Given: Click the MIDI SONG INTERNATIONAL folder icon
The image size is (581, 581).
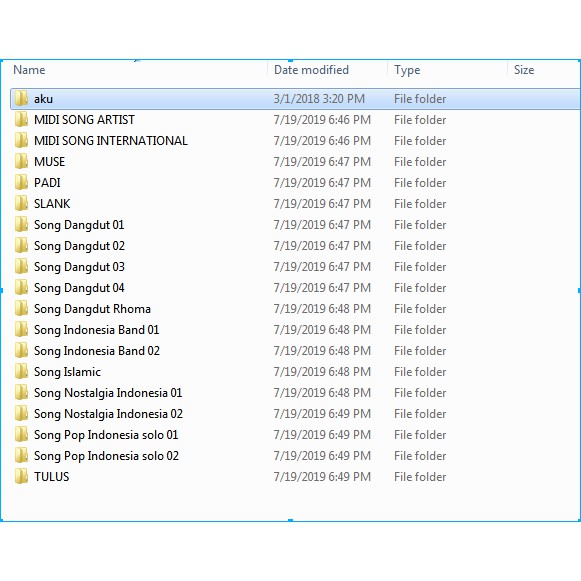Looking at the screenshot, I should pos(21,140).
